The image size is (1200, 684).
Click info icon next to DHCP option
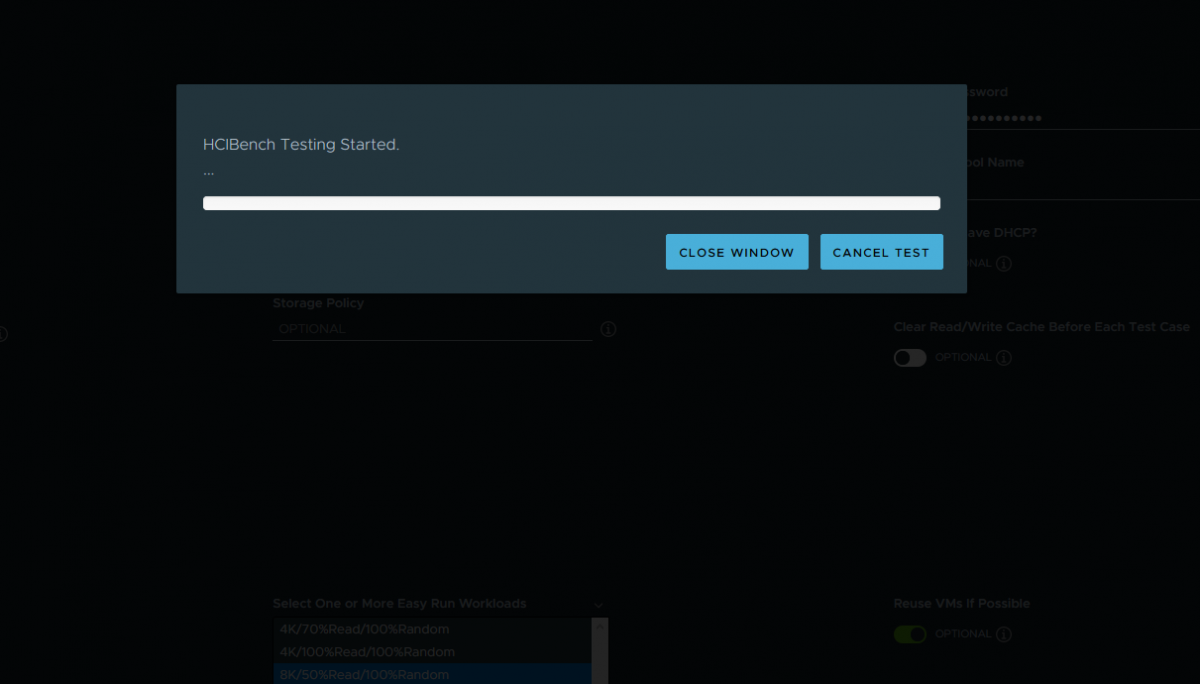pos(1004,264)
